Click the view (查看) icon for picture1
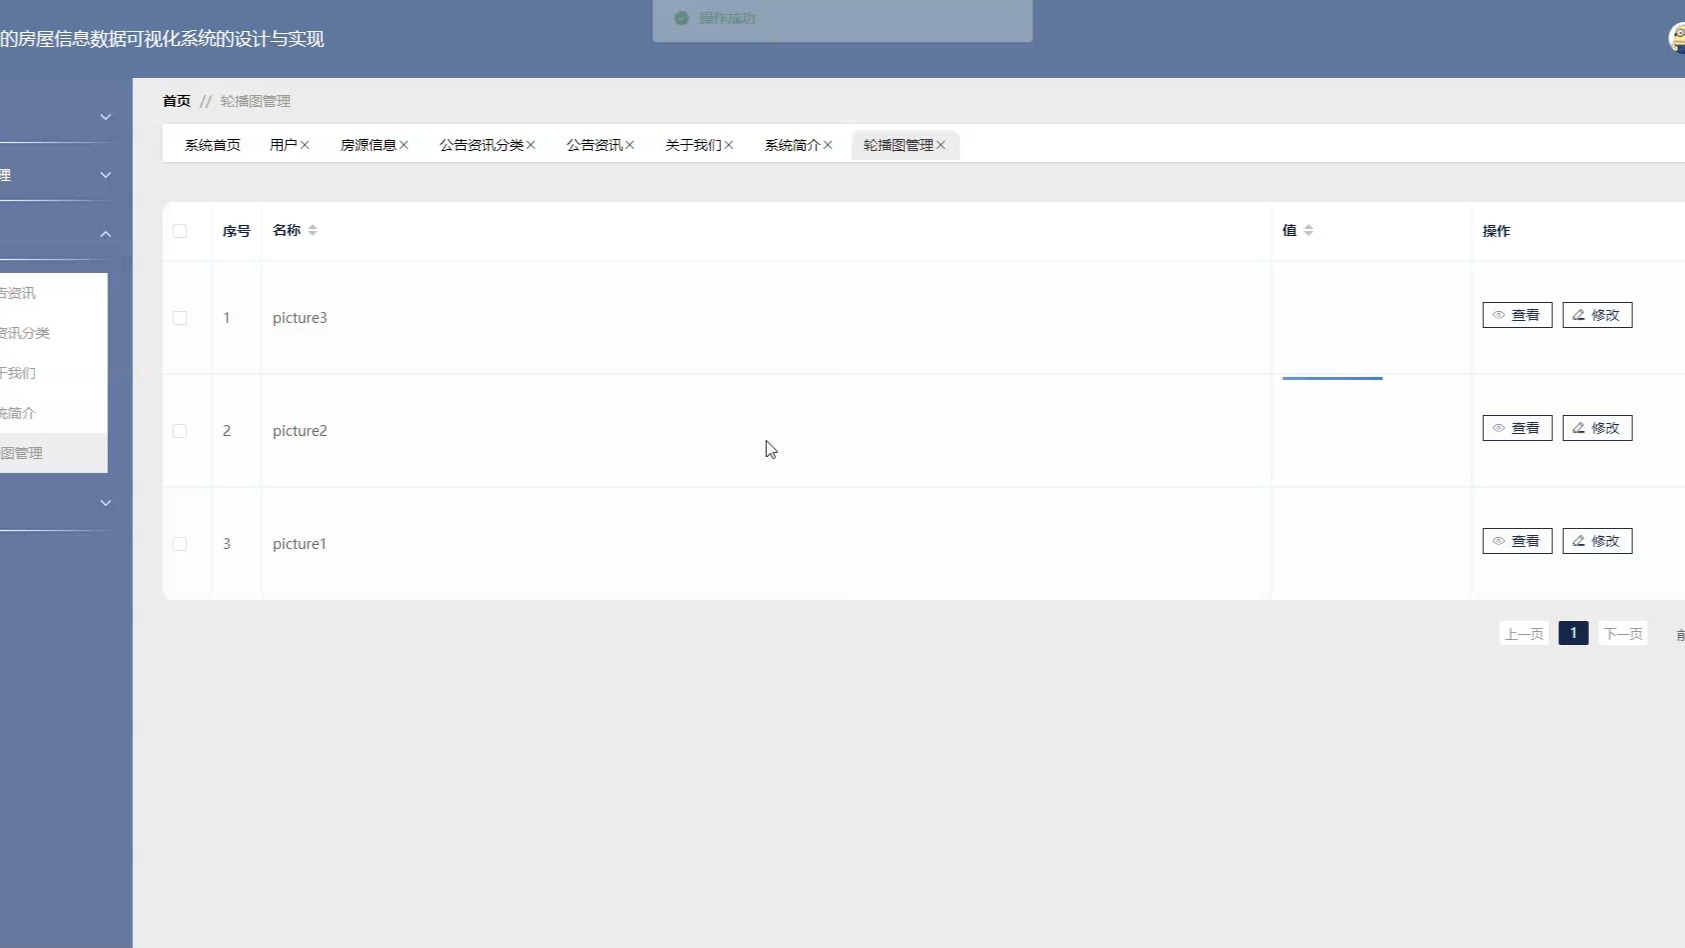This screenshot has height=948, width=1685. click(1516, 540)
